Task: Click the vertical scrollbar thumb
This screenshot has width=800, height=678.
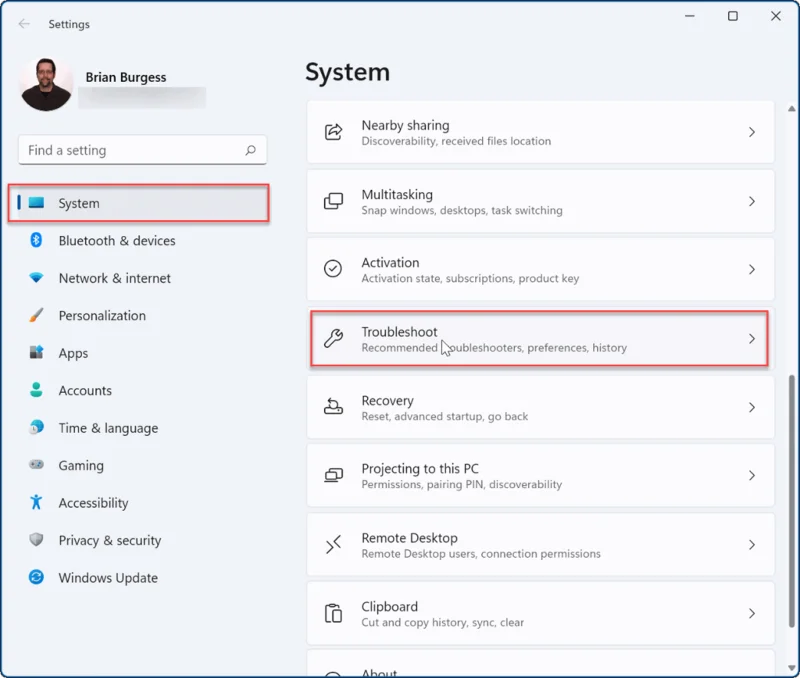Action: pyautogui.click(x=791, y=501)
